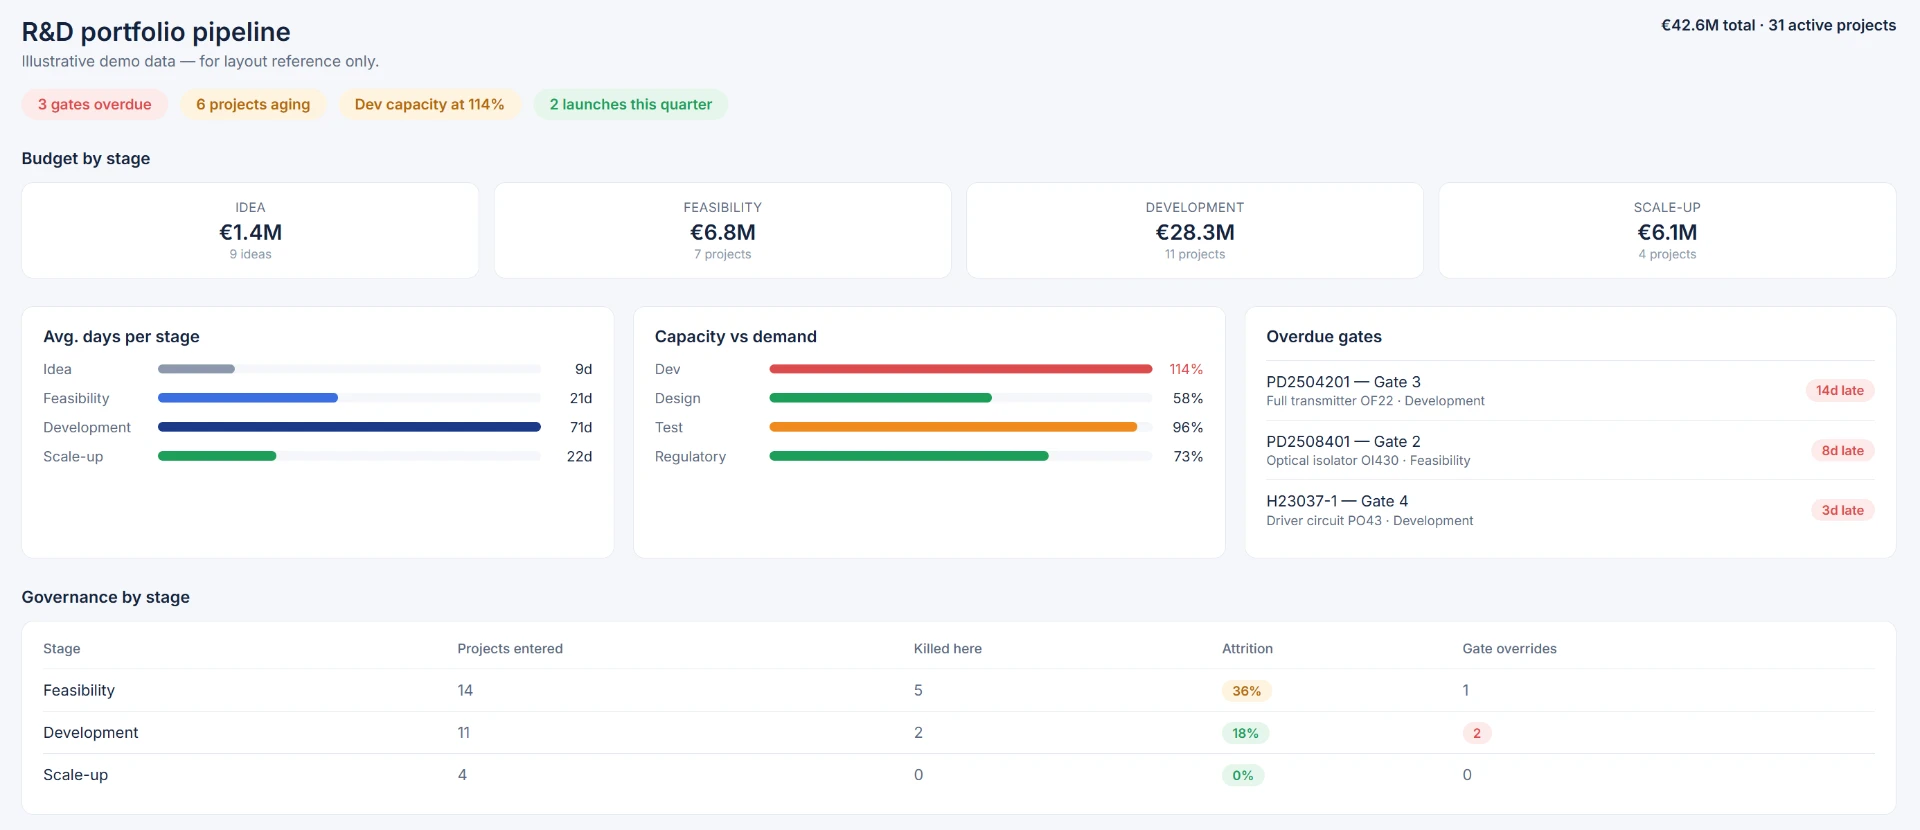
Task: Click the "0%" attrition badge
Action: [1243, 775]
